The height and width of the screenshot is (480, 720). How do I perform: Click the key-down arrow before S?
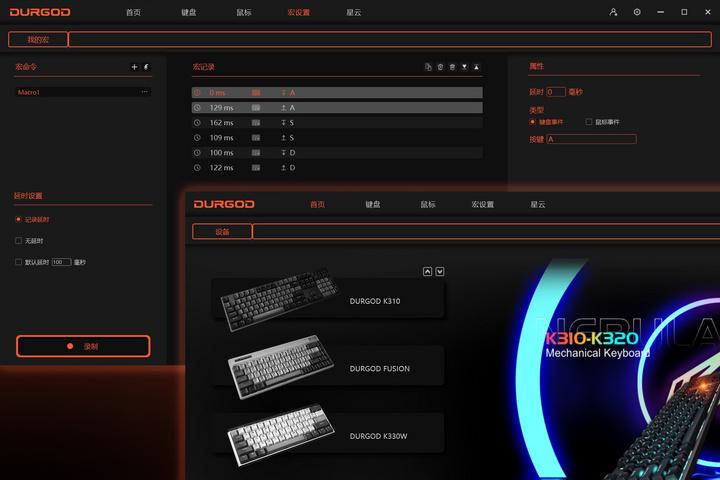[x=283, y=123]
